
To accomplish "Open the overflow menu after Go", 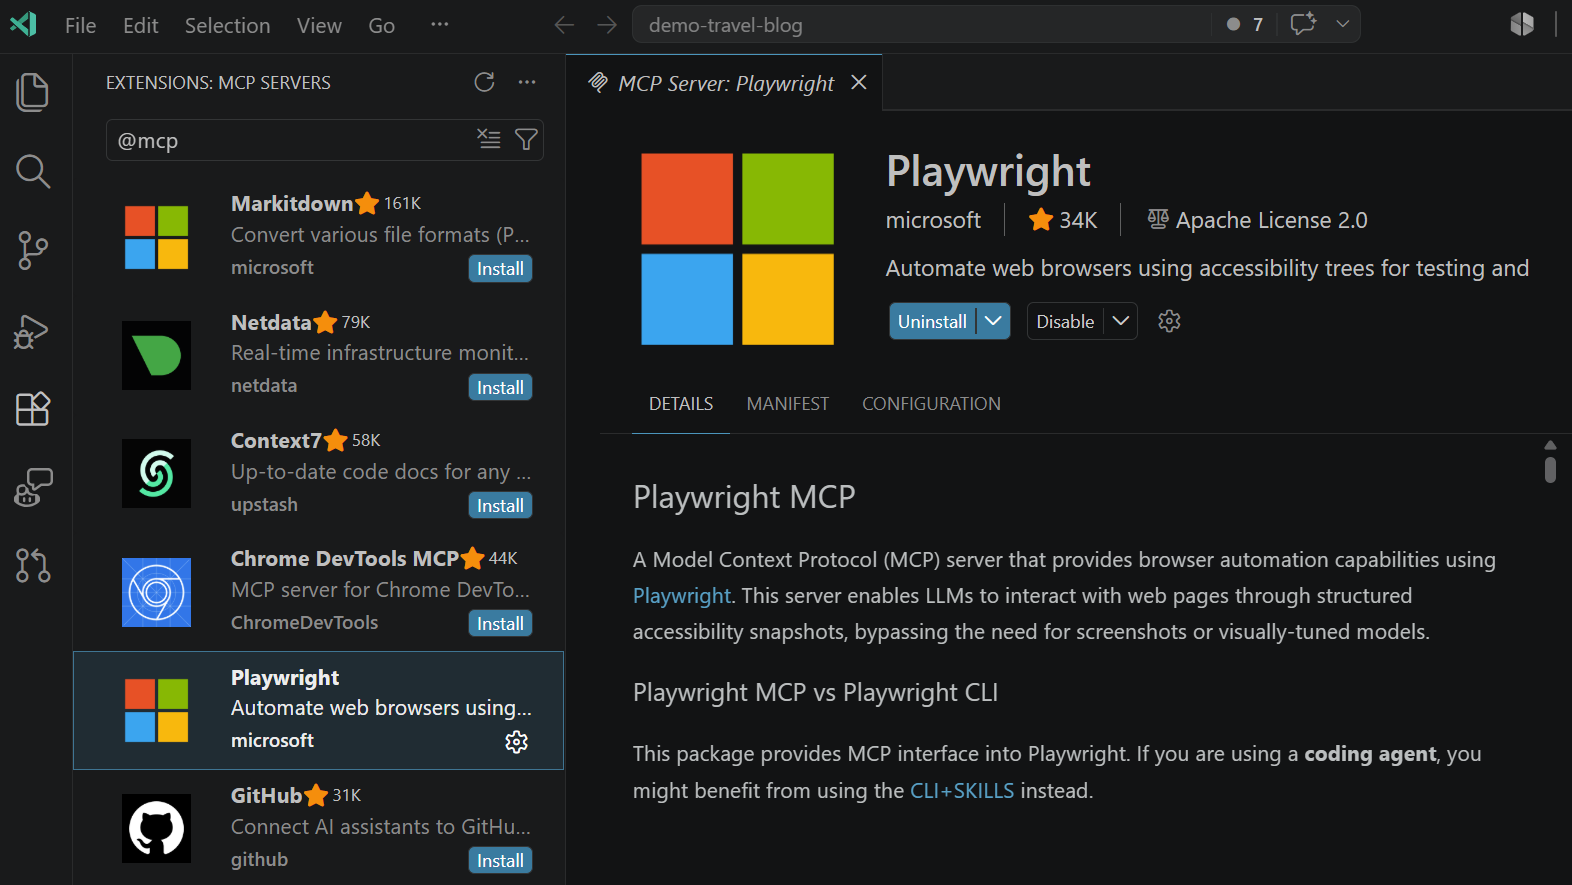I will pos(440,24).
